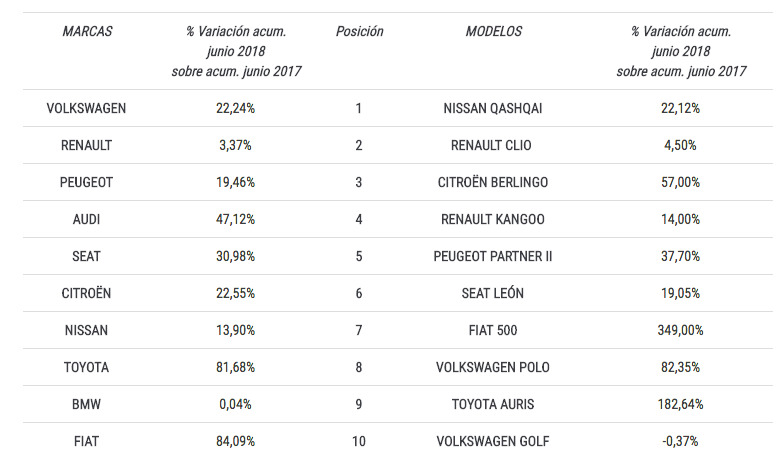Screen dimensions: 777x464
Task: Select the RENAULT brand cell
Action: [x=87, y=145]
